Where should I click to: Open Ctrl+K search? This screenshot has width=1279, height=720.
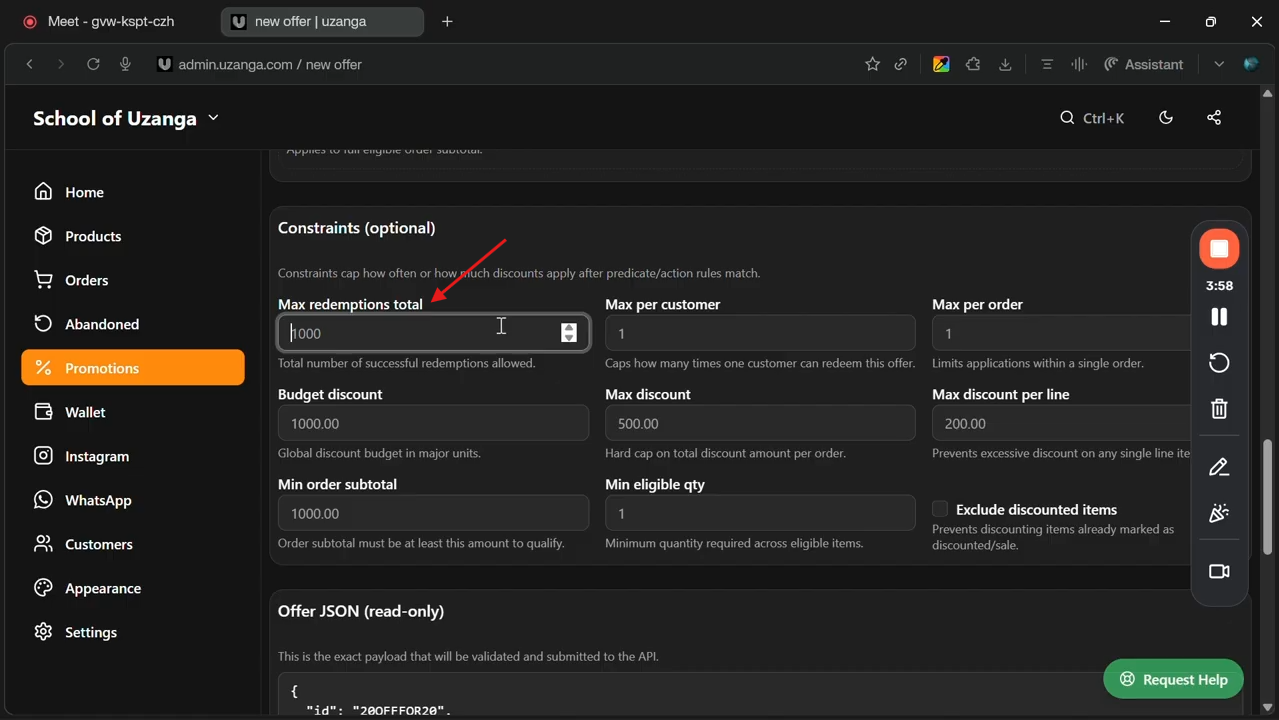(1092, 118)
